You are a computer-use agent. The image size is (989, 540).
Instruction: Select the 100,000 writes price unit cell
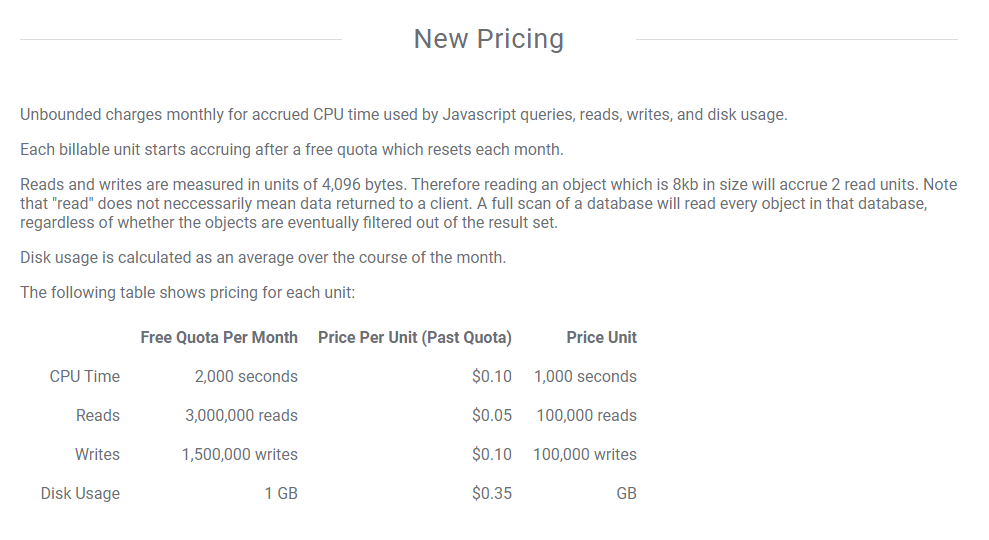(585, 455)
